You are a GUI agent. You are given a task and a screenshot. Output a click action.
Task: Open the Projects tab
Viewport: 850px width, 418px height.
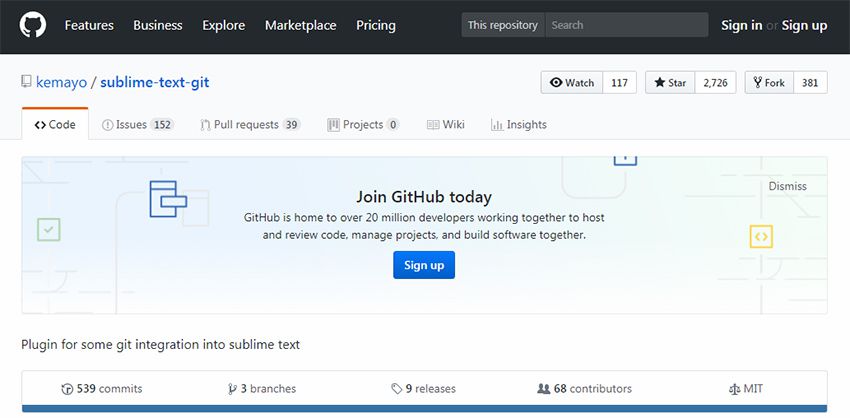362,125
